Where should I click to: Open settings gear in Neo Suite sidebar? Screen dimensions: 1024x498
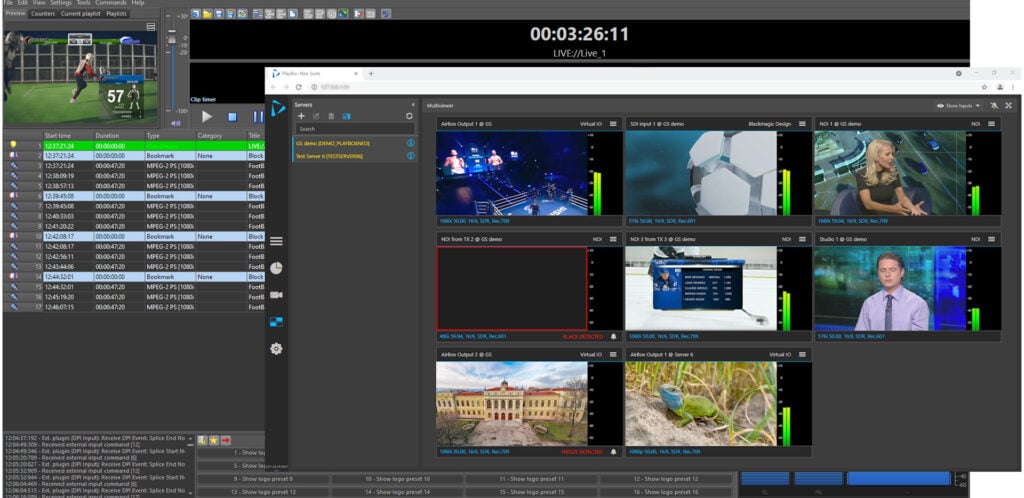(276, 349)
